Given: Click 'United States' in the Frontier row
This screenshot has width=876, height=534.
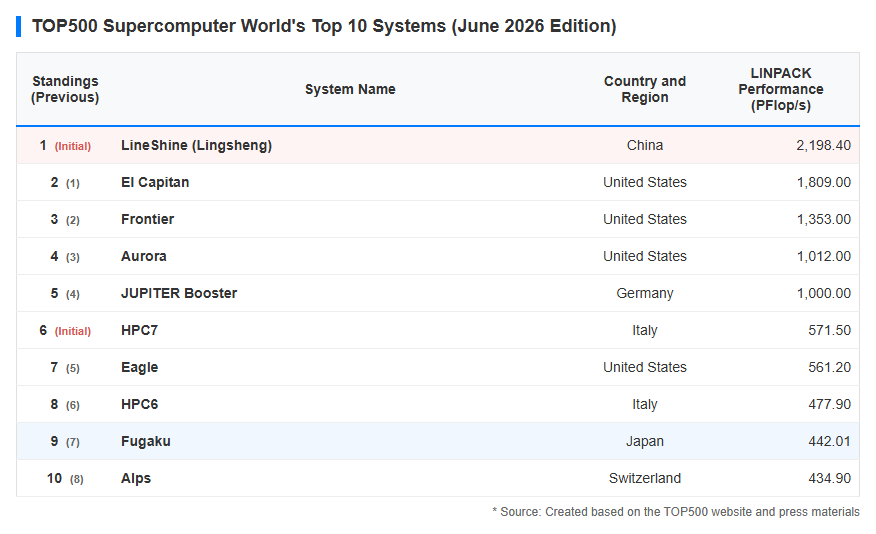Looking at the screenshot, I should point(645,219).
